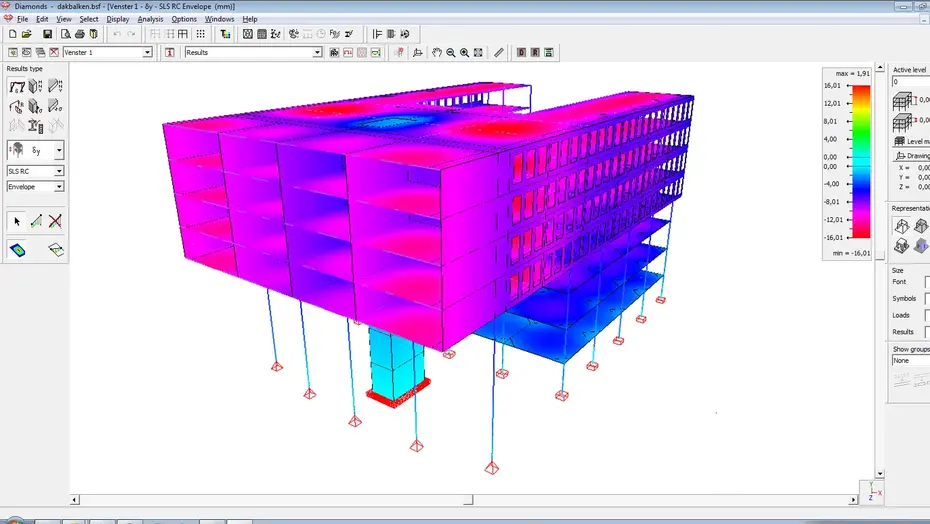The image size is (930, 524).
Task: Click the open file folder icon
Action: tap(28, 34)
